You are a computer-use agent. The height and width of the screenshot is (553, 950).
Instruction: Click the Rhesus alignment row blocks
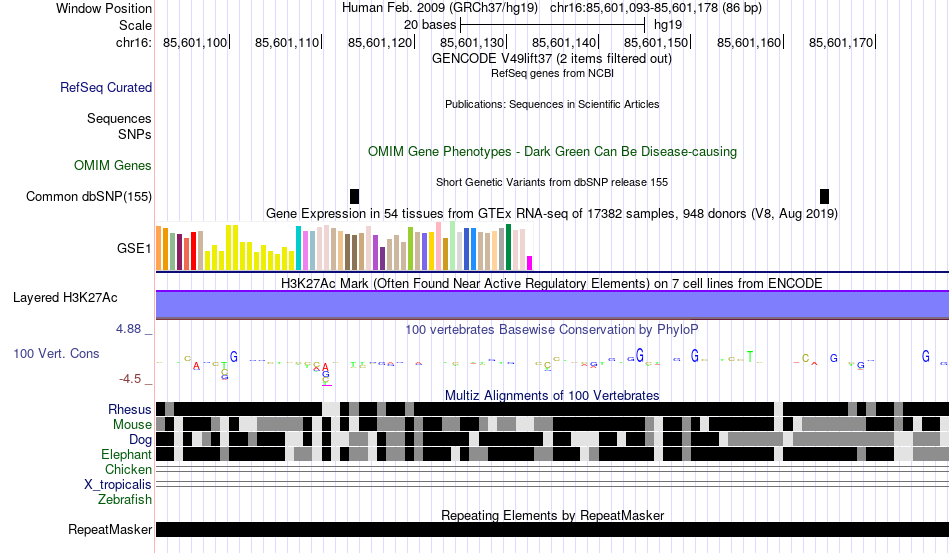(x=552, y=409)
